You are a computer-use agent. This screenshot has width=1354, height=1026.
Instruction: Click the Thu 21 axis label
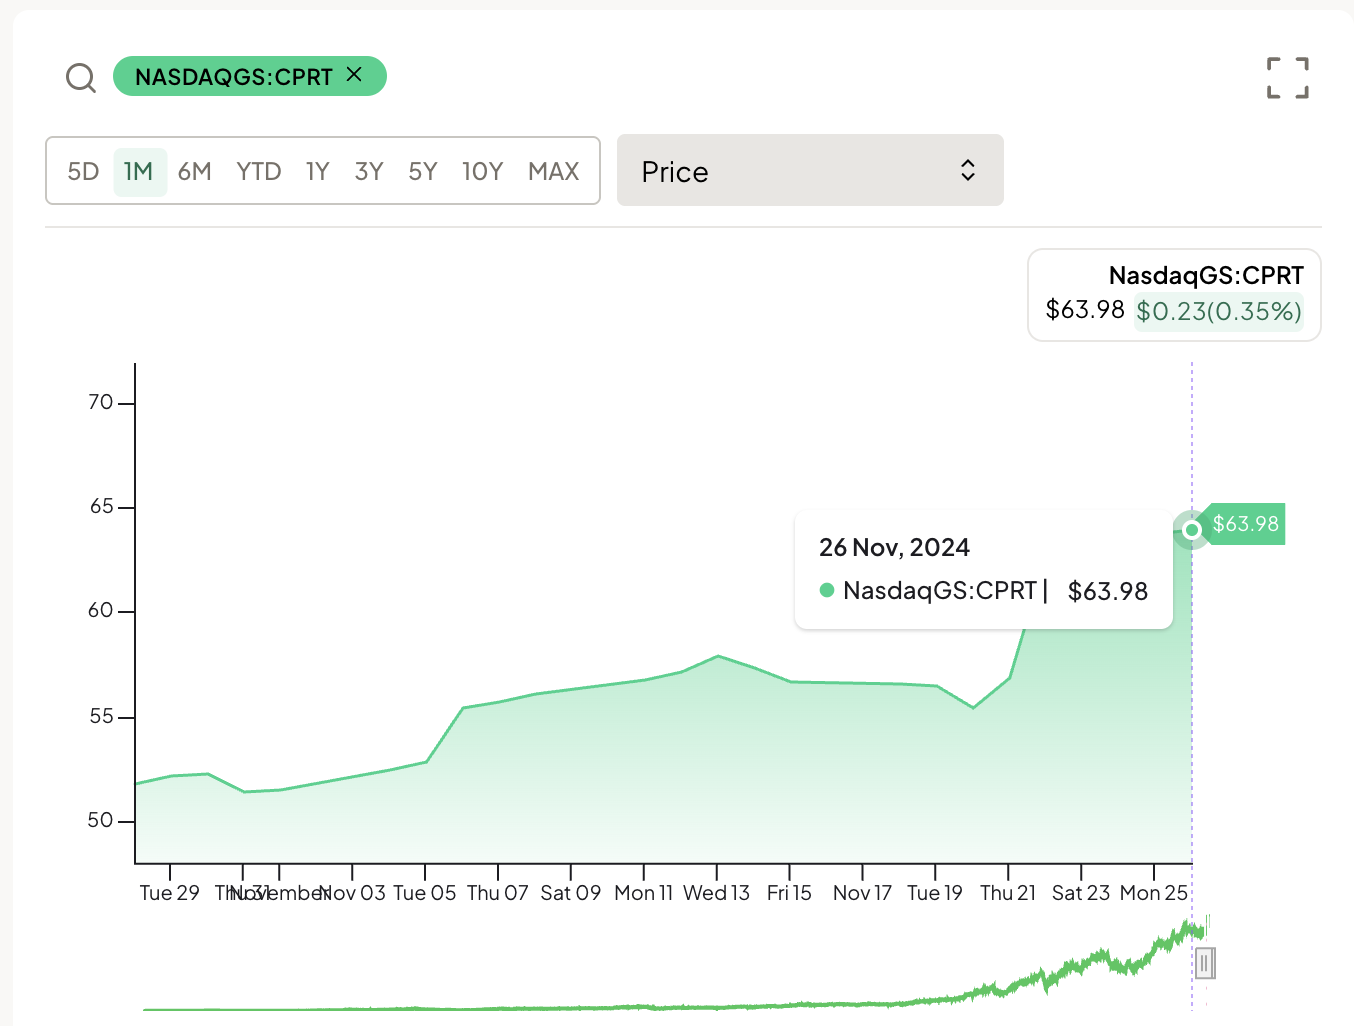tap(1008, 893)
